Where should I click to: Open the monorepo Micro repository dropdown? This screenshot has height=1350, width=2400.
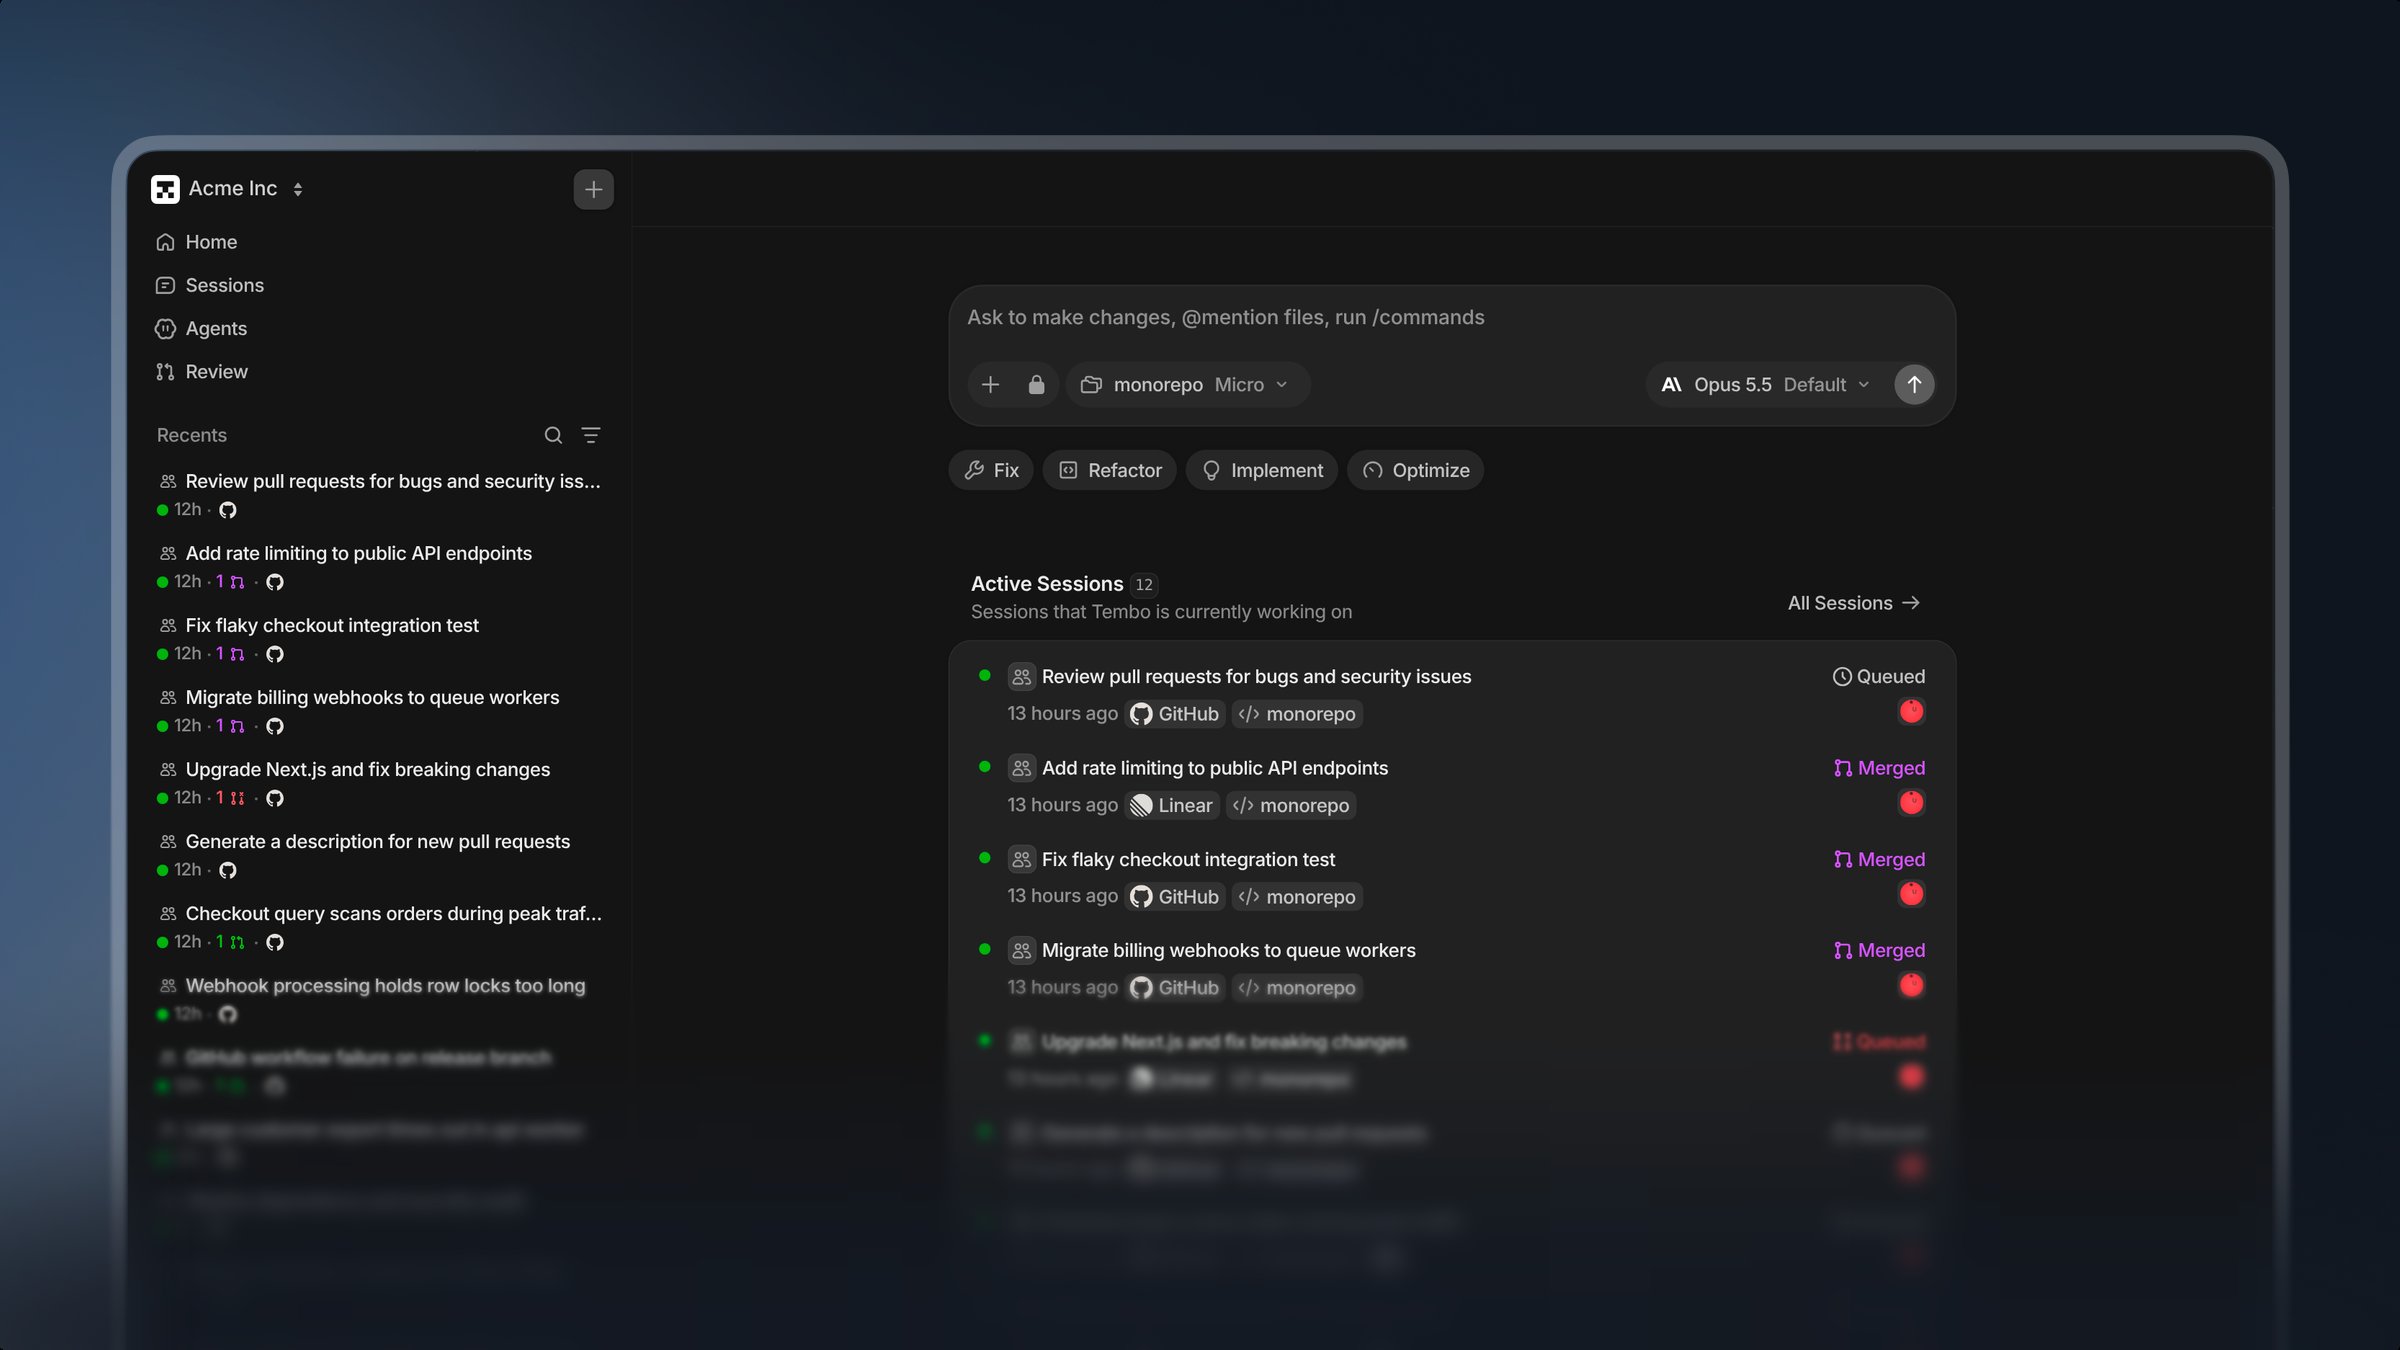(x=1187, y=385)
